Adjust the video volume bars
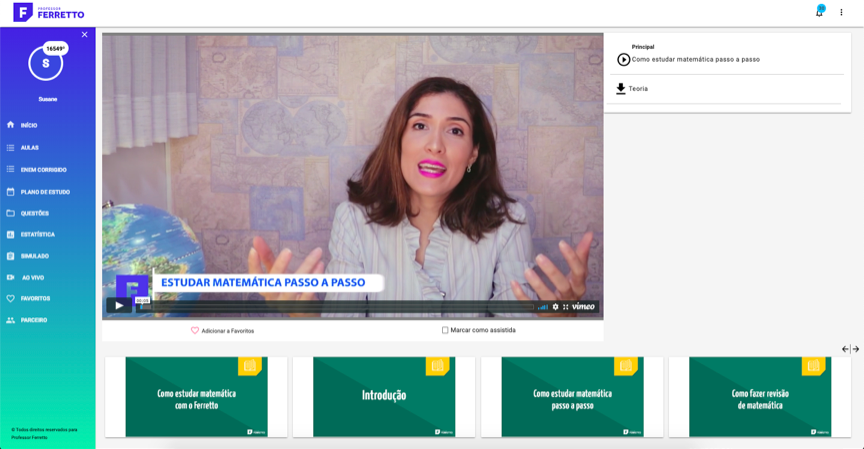Image resolution: width=864 pixels, height=449 pixels. point(543,306)
